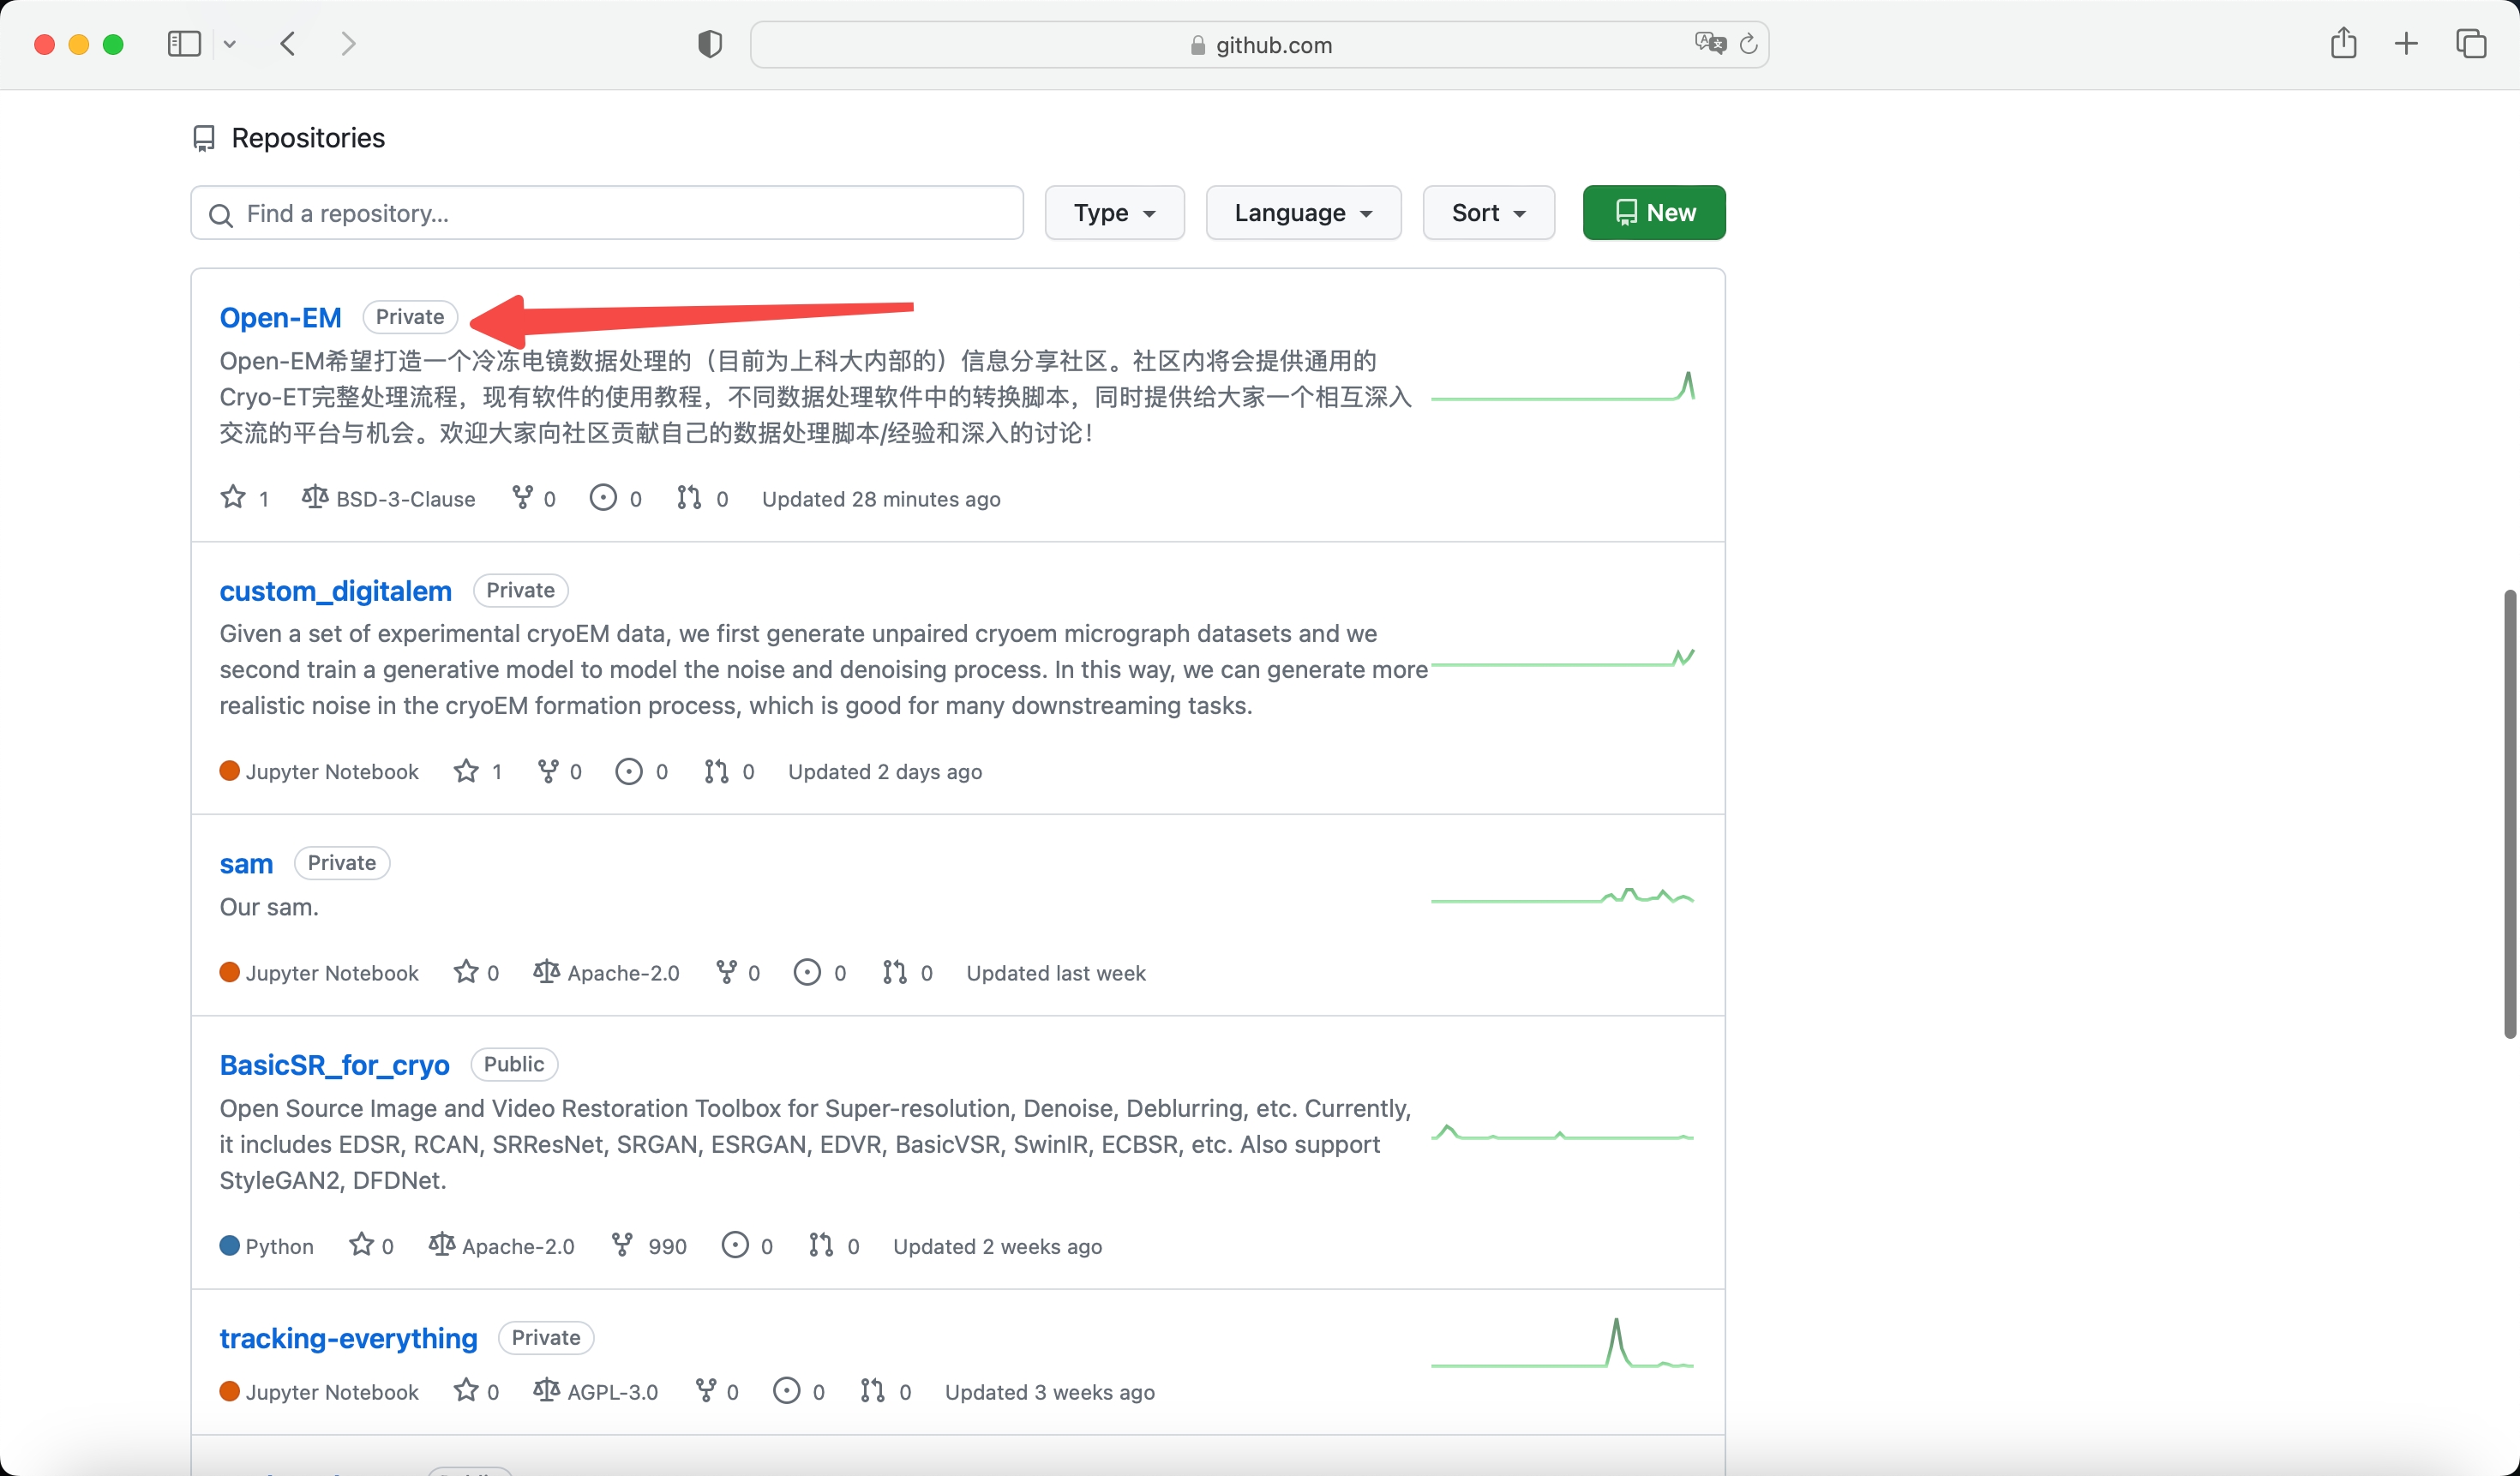Screen dimensions: 2520x1476
Task: Click "Updated 2 weeks ago" text
Action: pyautogui.click(x=998, y=1246)
